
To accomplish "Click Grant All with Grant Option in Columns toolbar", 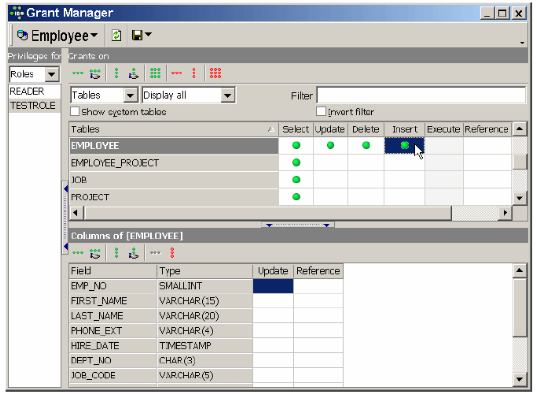I will tap(95, 254).
